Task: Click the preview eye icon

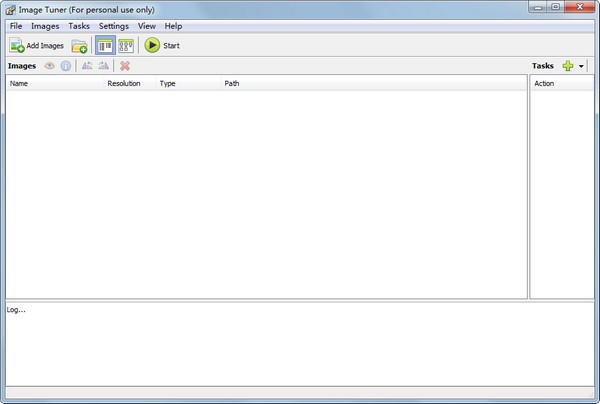Action: click(x=49, y=66)
